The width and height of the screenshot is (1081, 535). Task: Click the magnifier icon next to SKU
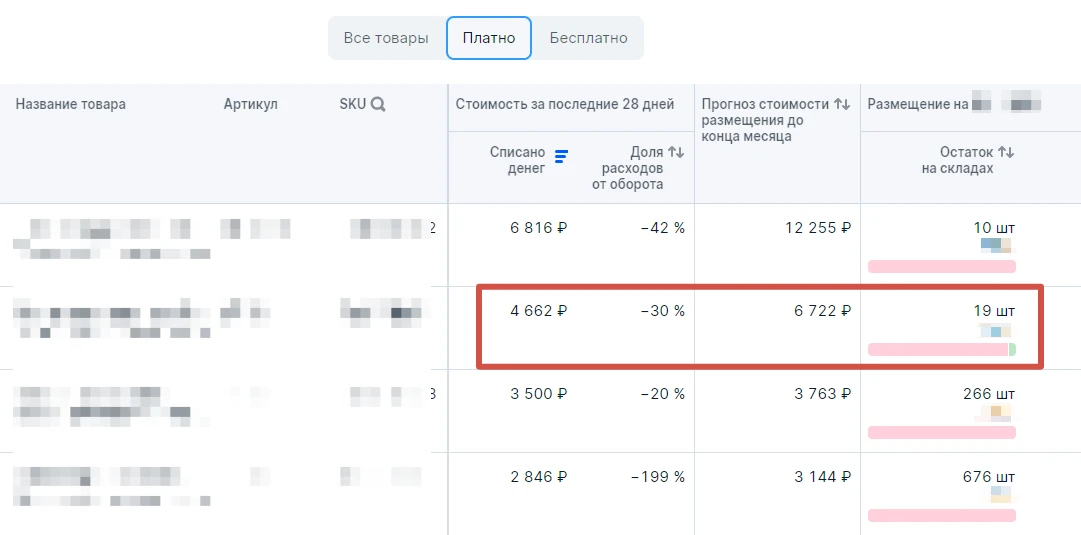(x=378, y=104)
